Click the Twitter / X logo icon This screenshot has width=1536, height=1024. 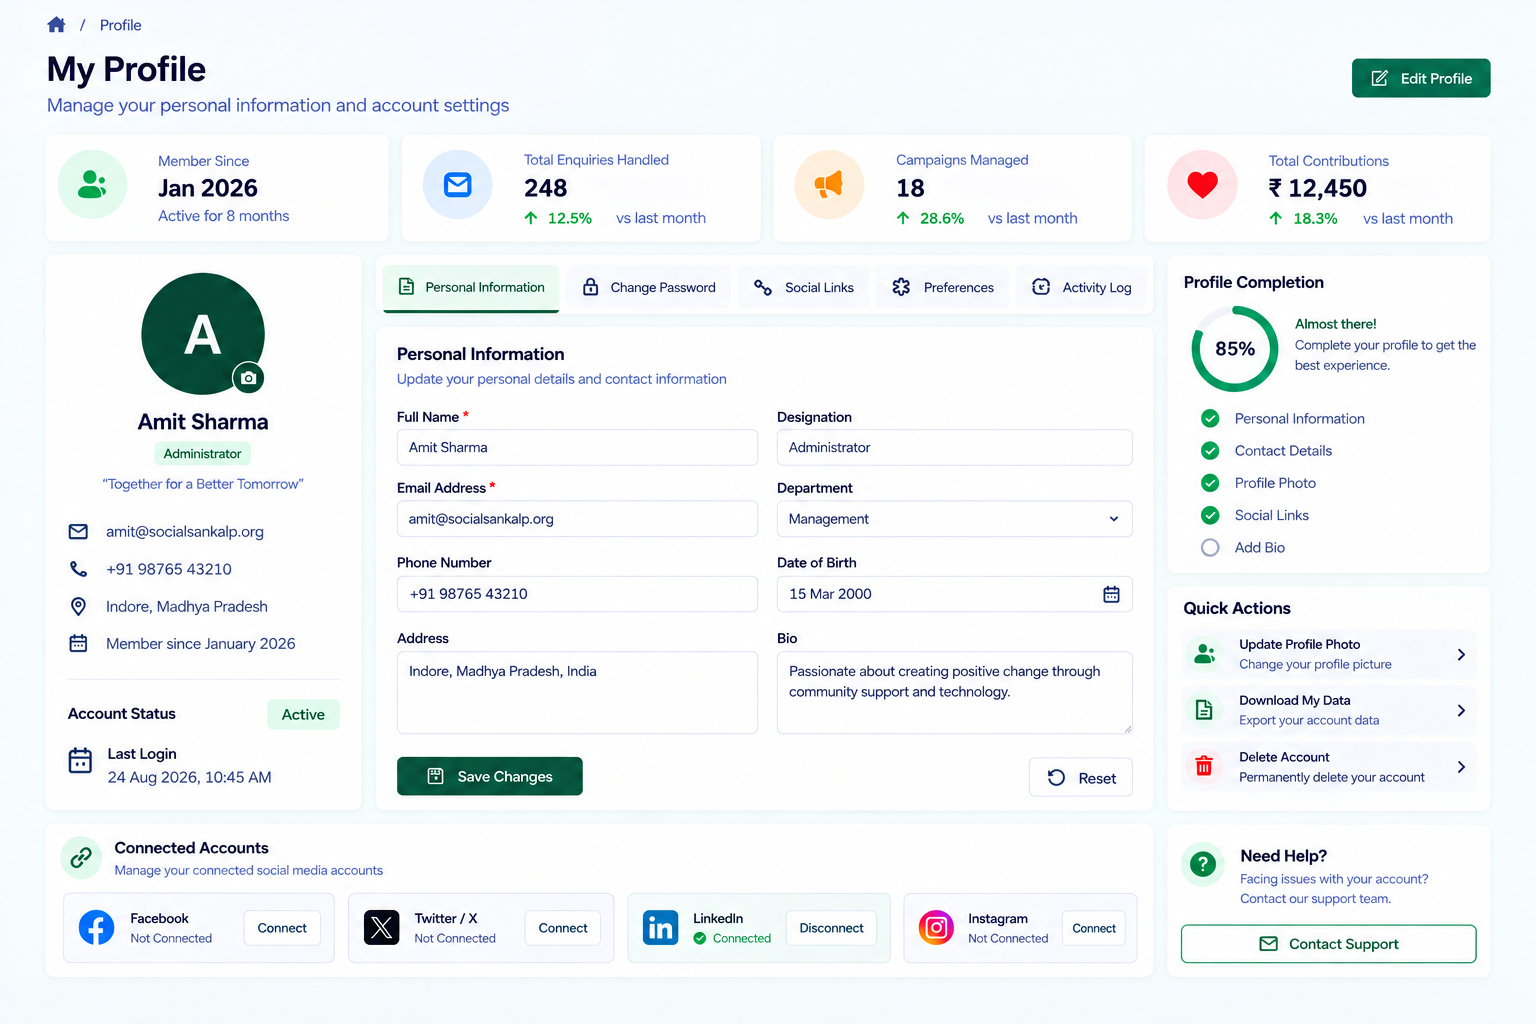(381, 928)
